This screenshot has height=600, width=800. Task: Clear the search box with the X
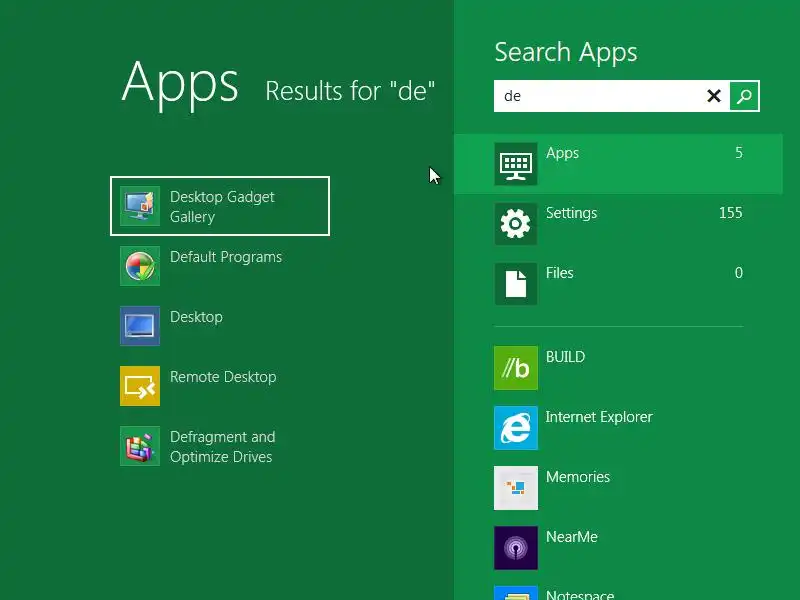pos(714,95)
